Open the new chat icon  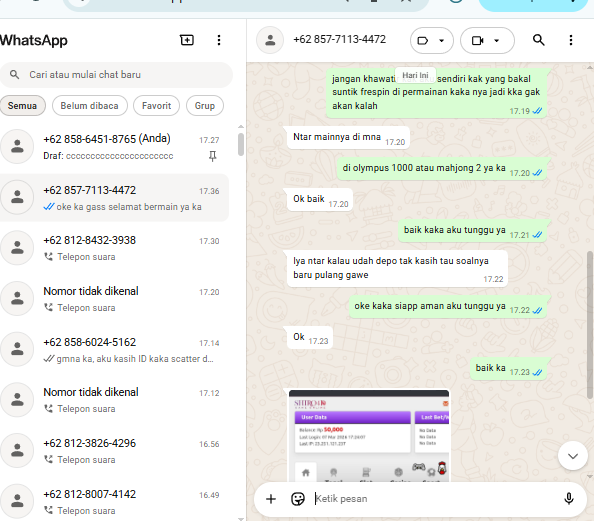[187, 40]
